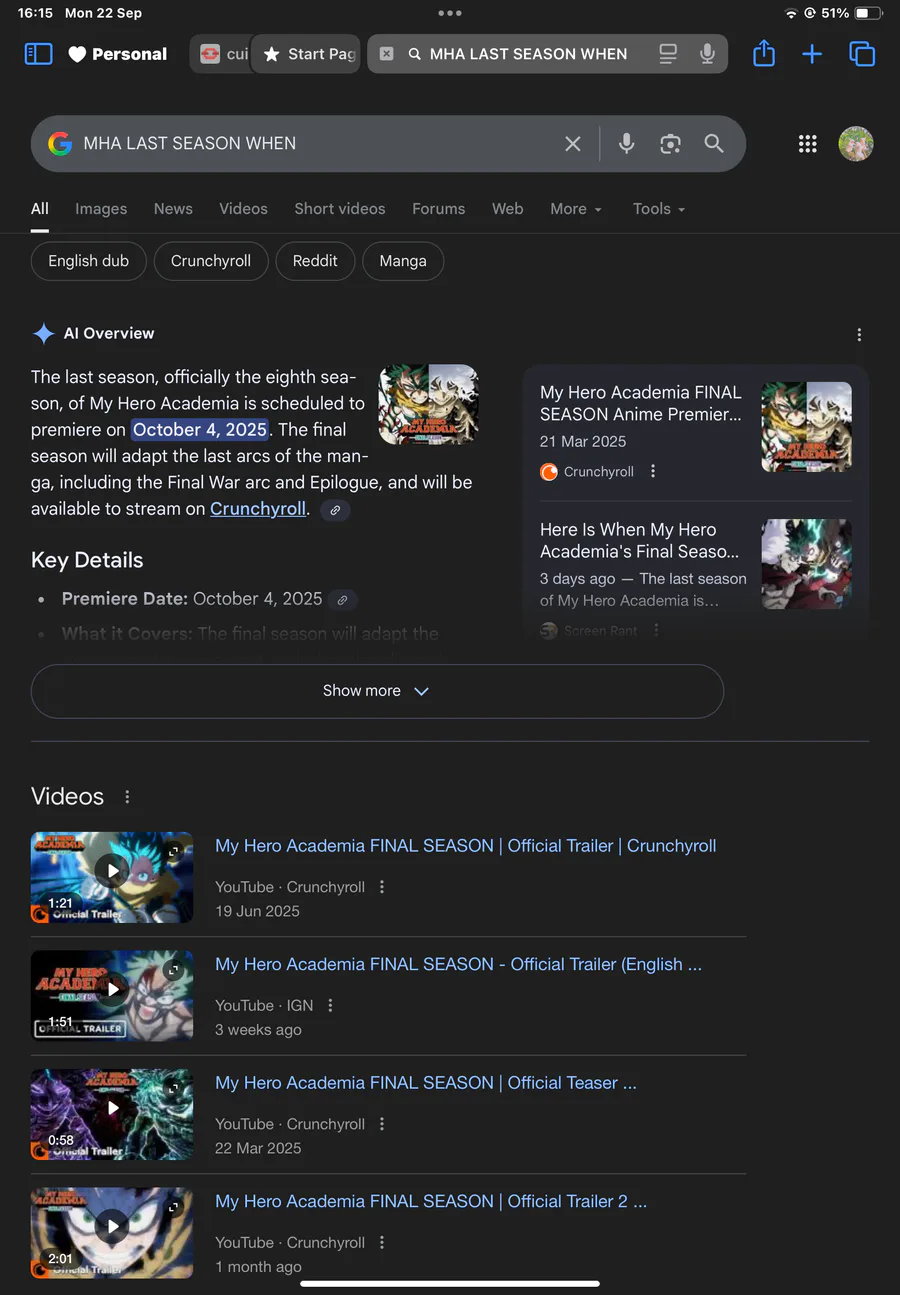Open the Google account avatar
The image size is (900, 1295).
click(x=856, y=144)
